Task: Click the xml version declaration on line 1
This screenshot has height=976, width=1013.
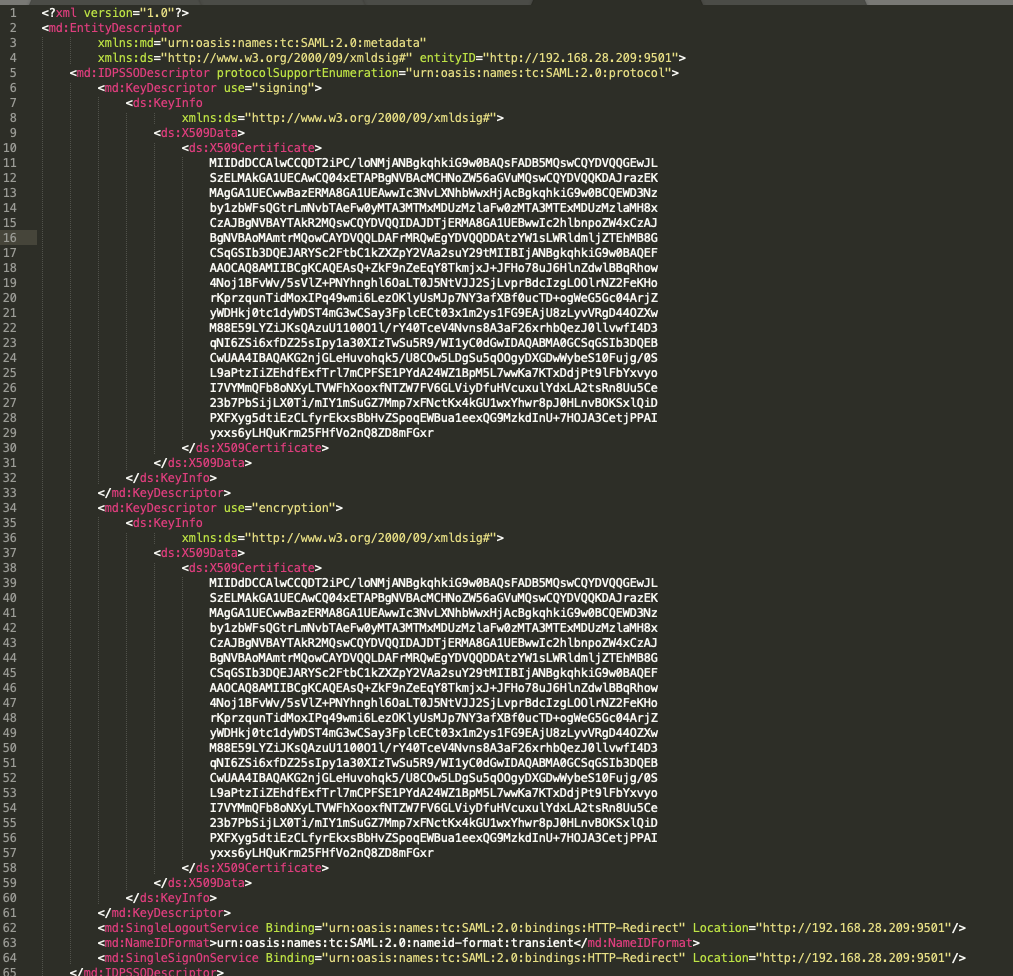Action: 115,12
